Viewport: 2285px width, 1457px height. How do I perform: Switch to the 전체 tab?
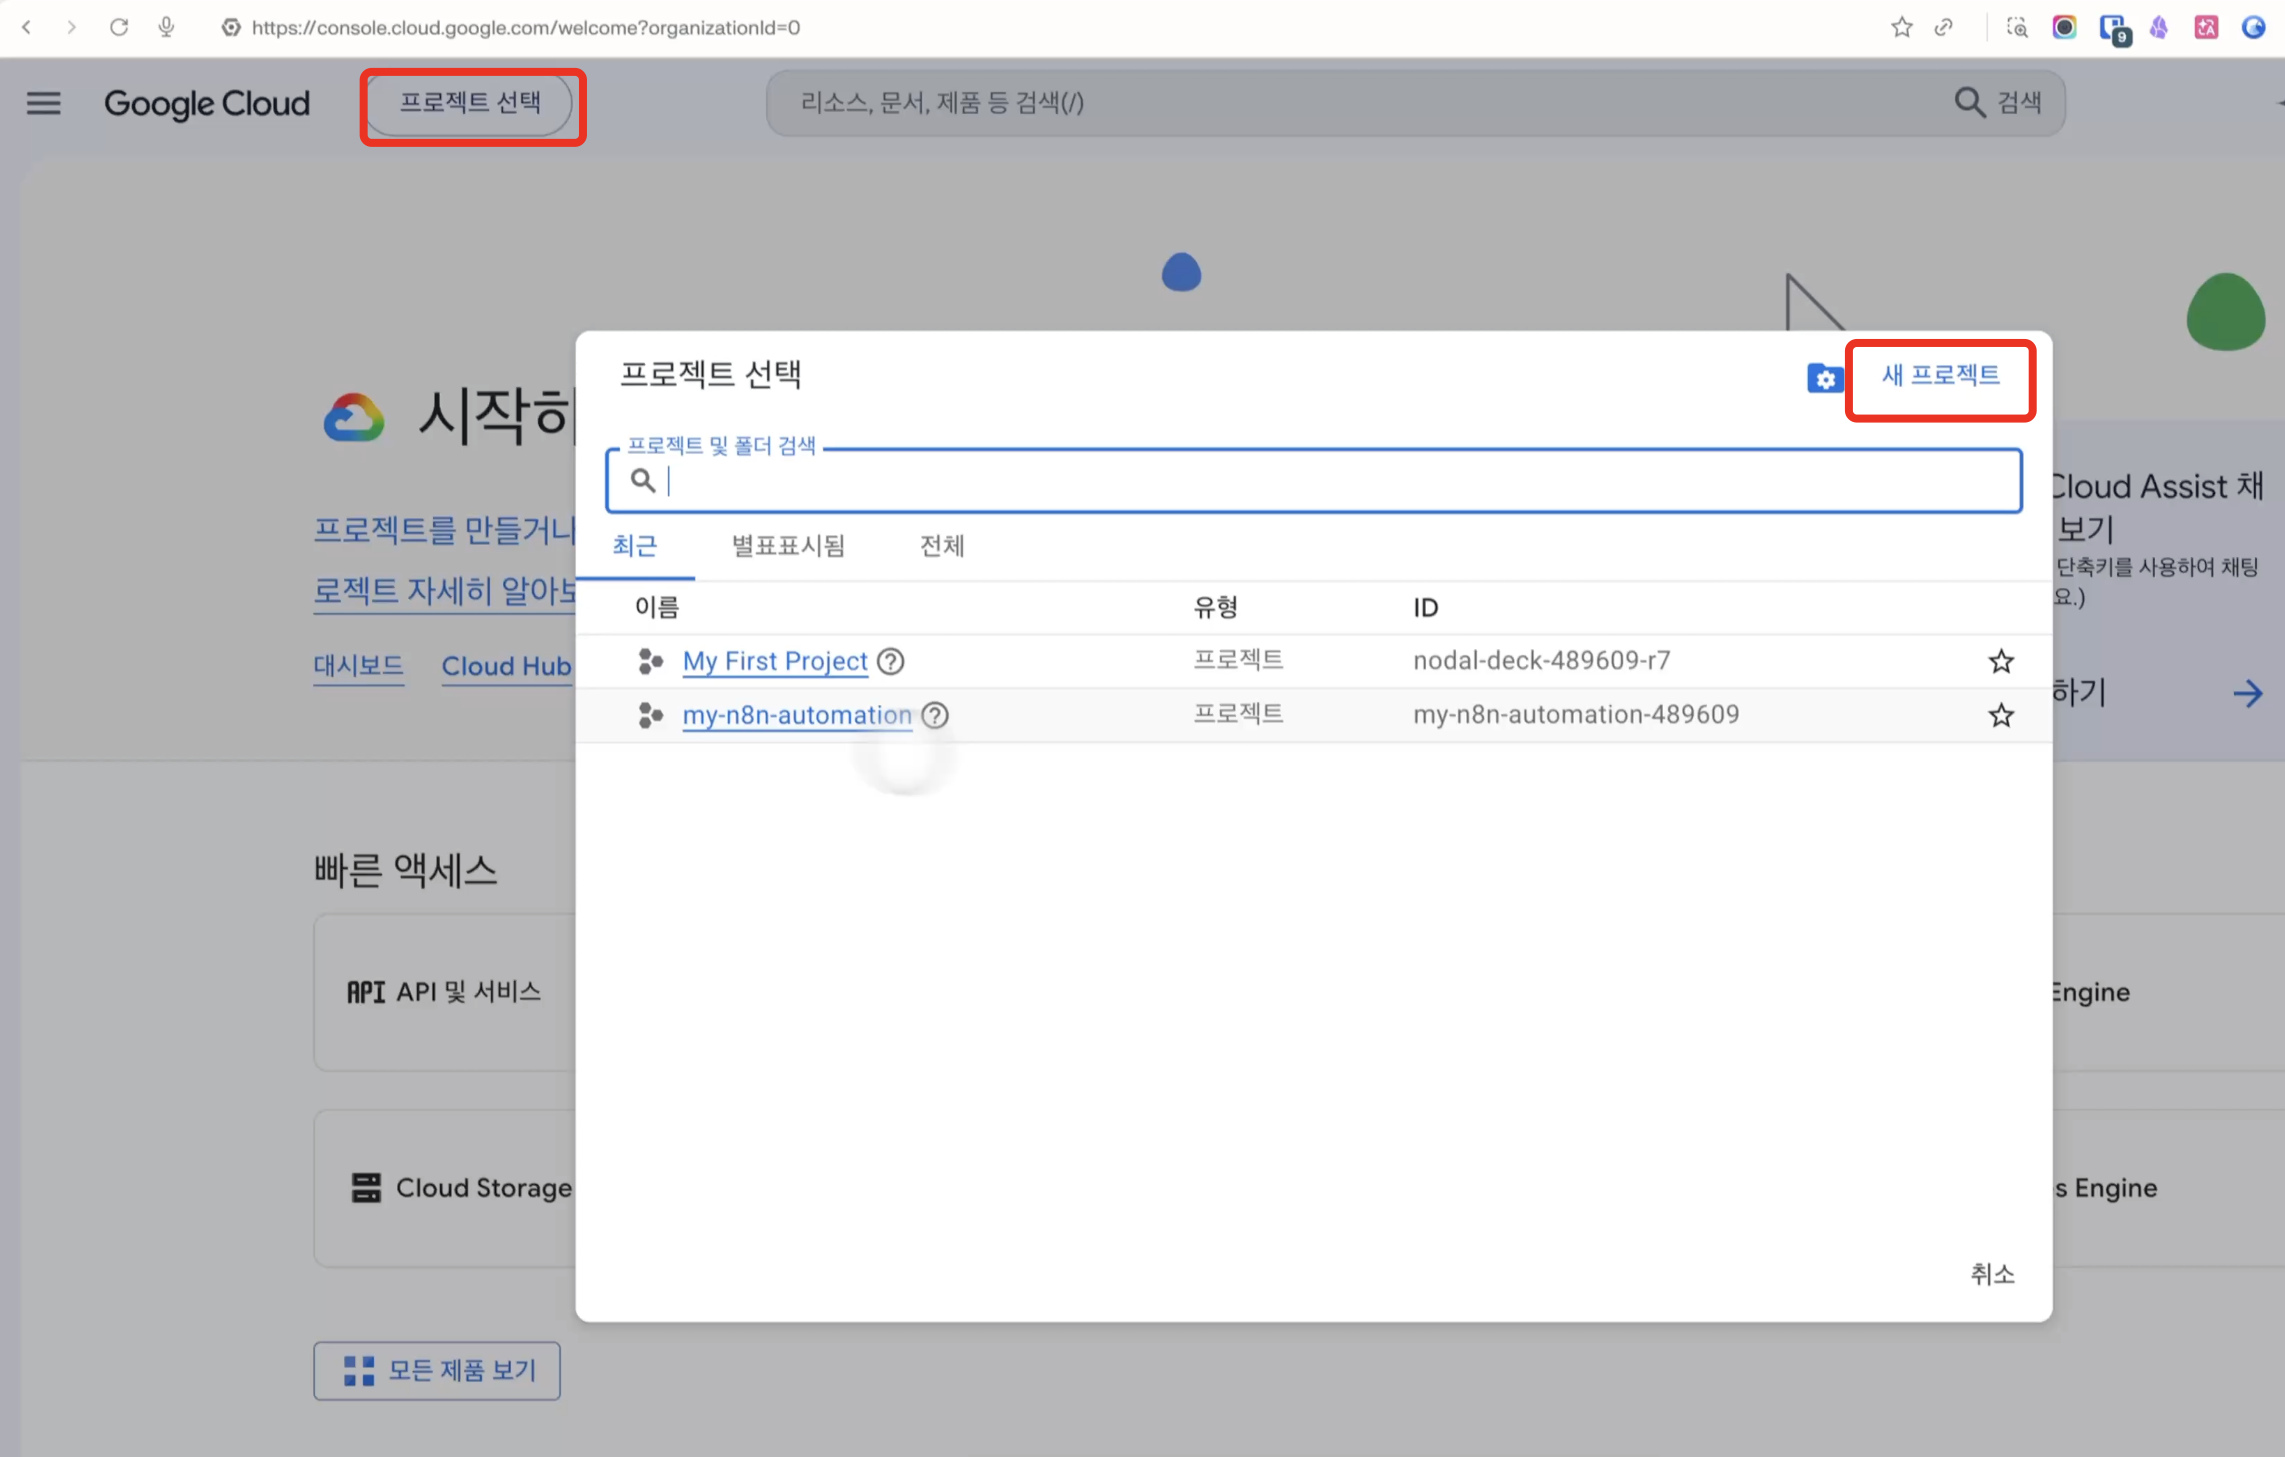tap(942, 546)
